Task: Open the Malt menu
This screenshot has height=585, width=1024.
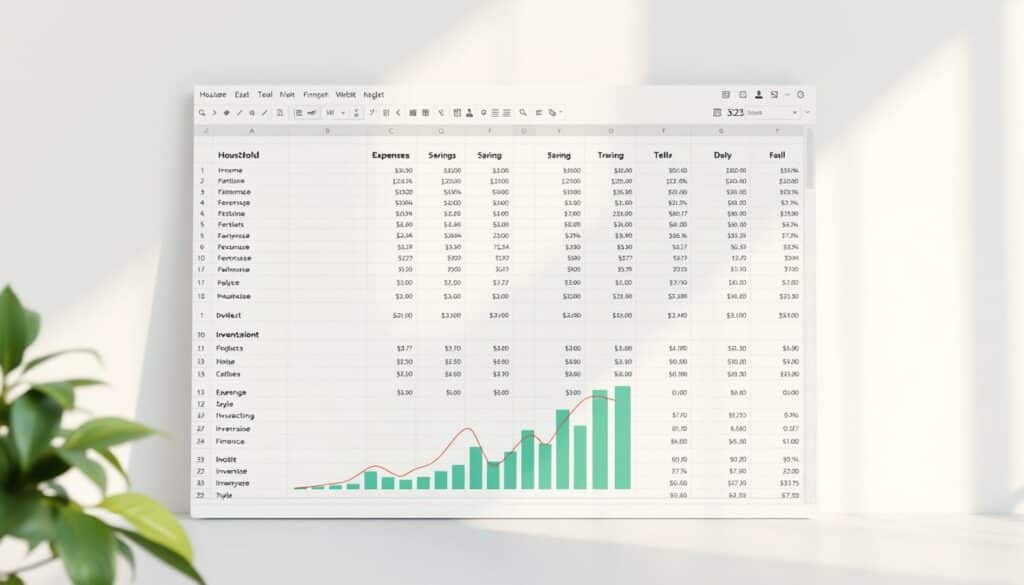Action: [x=287, y=95]
